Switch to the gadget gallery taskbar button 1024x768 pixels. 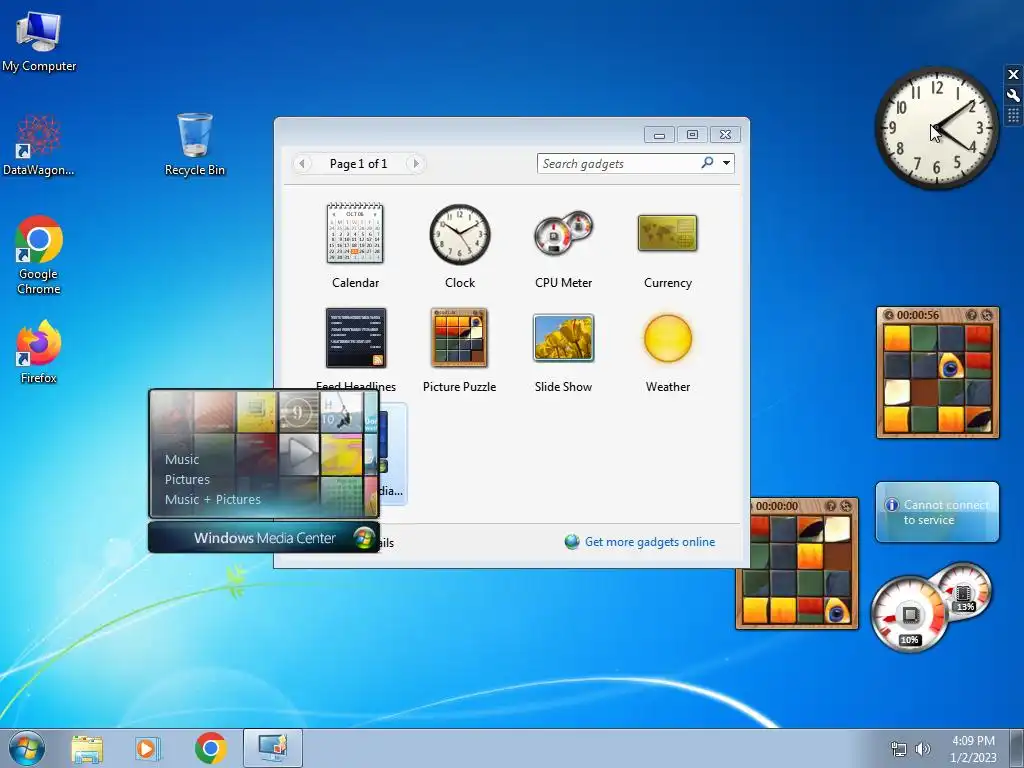click(272, 748)
